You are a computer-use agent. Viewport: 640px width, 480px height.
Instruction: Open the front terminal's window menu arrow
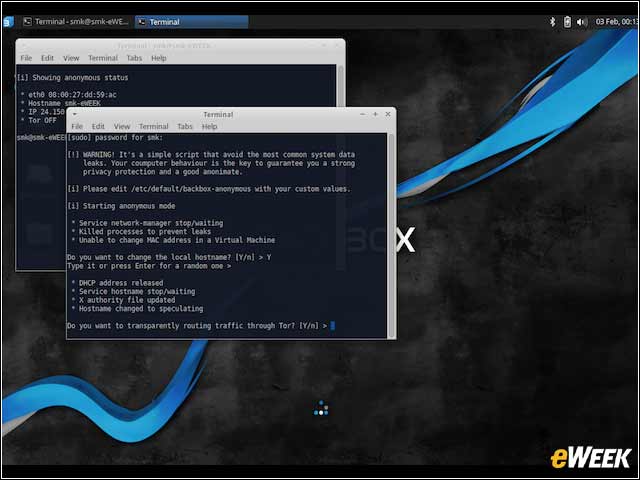pos(75,114)
